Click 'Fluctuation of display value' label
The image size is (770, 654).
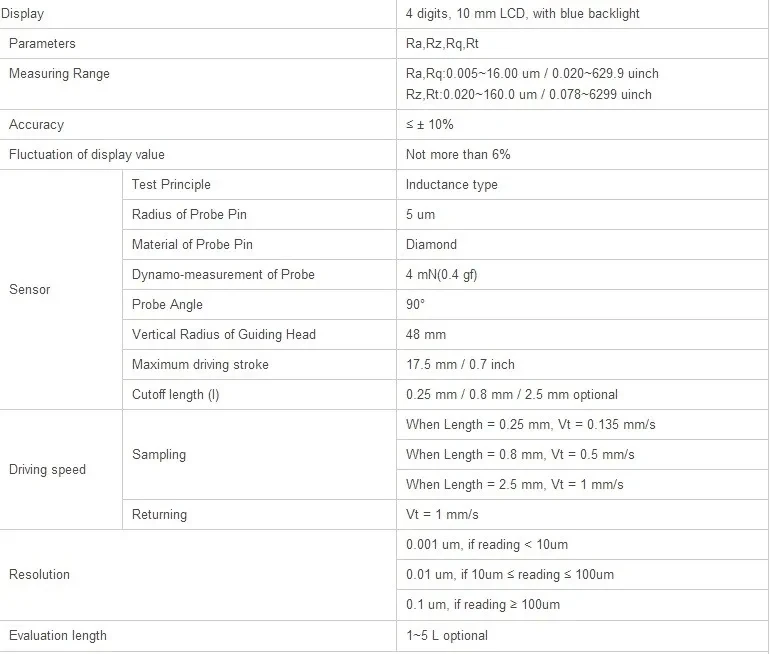pos(87,155)
